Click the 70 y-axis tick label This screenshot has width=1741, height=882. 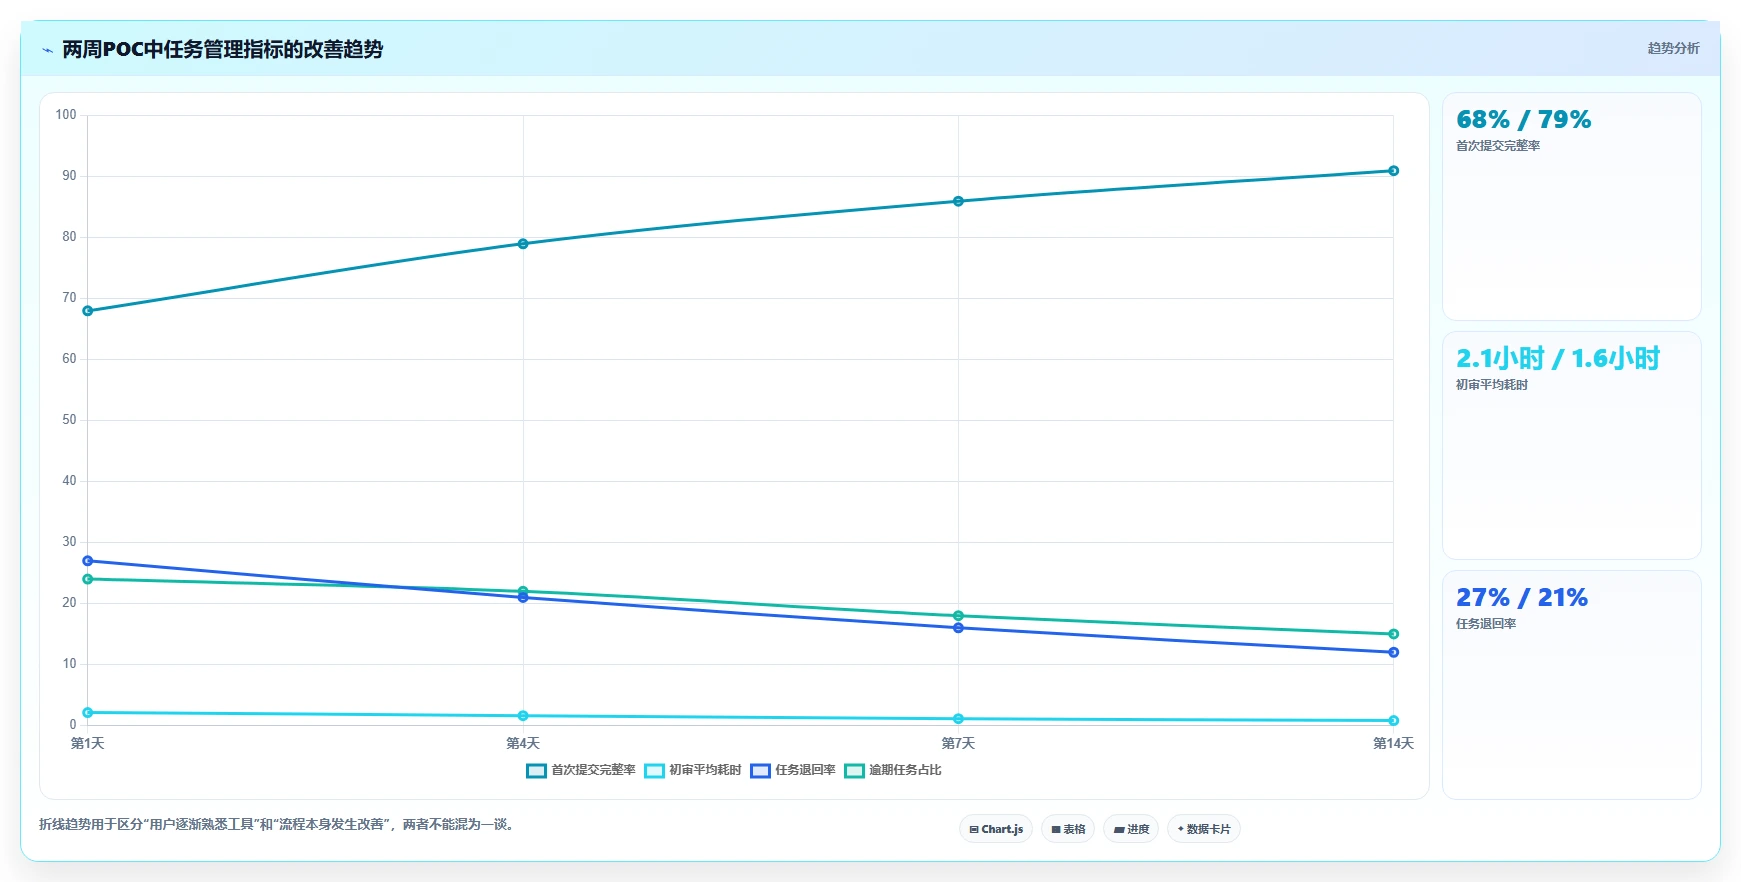click(x=69, y=298)
